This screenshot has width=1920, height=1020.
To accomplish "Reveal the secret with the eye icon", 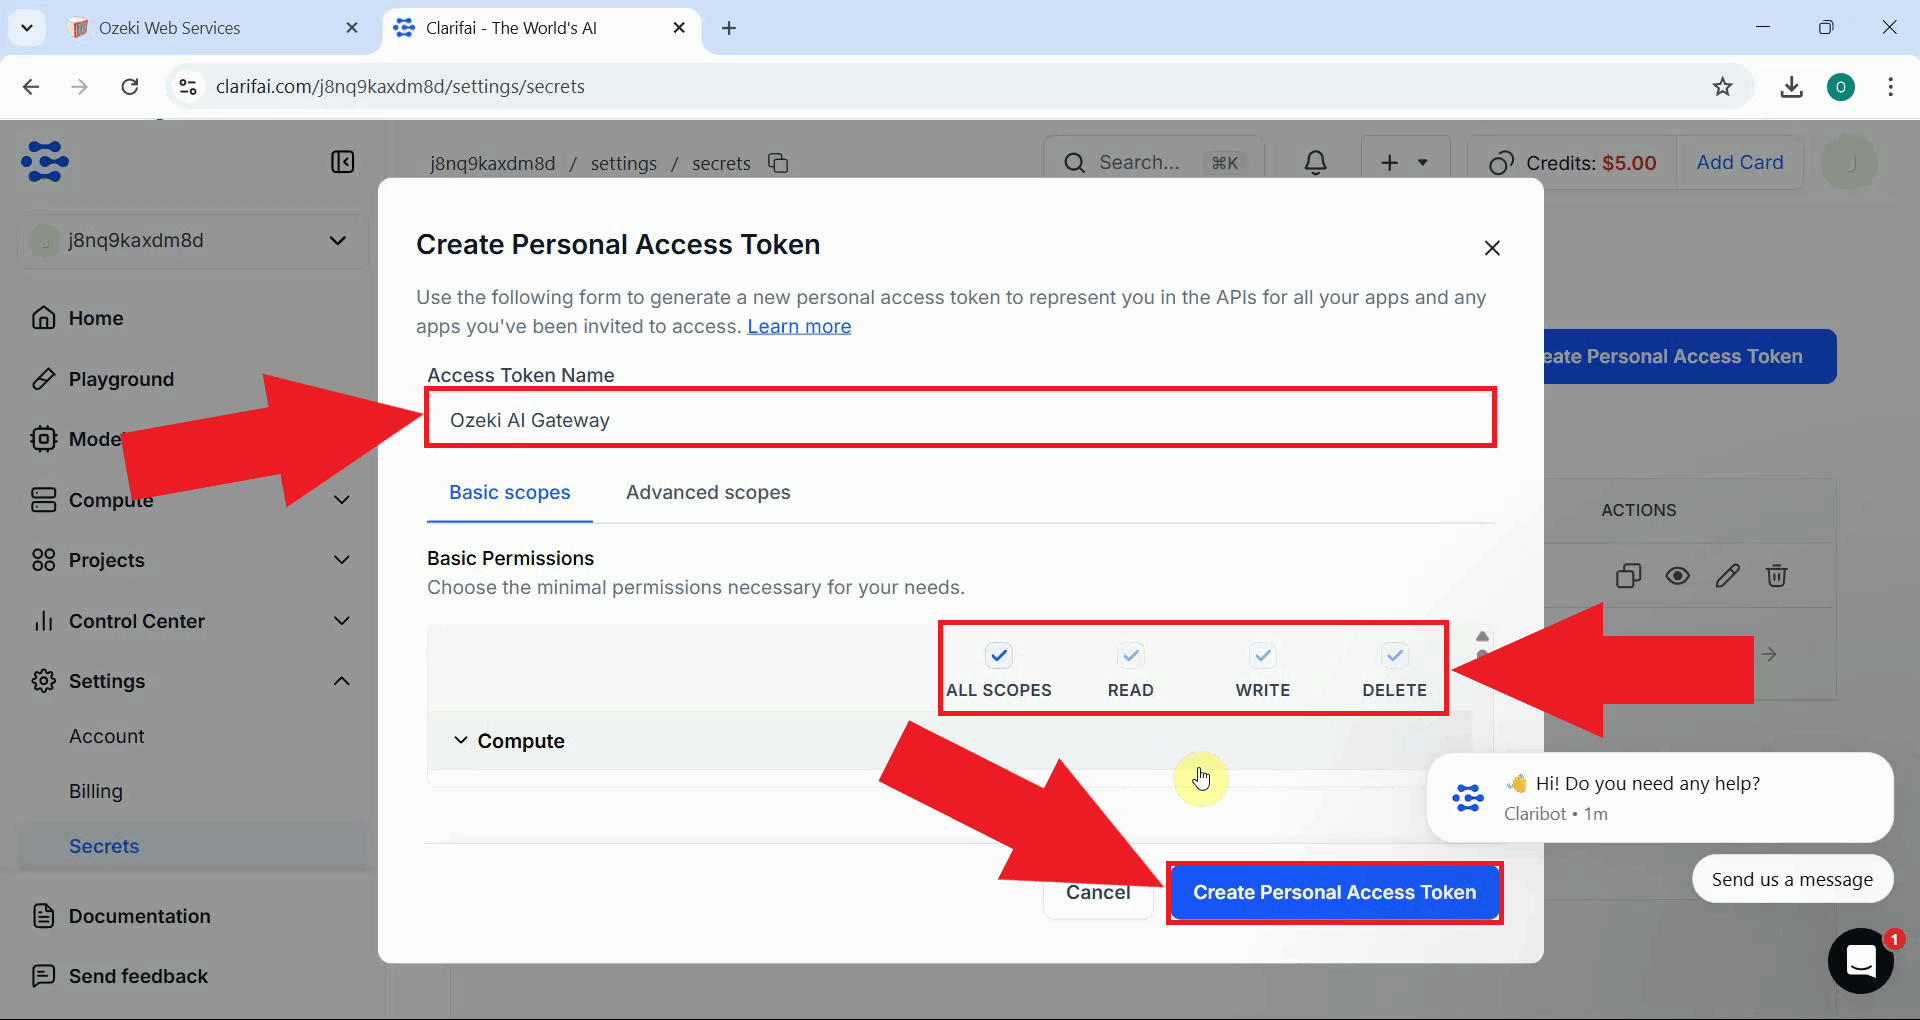I will (x=1678, y=576).
